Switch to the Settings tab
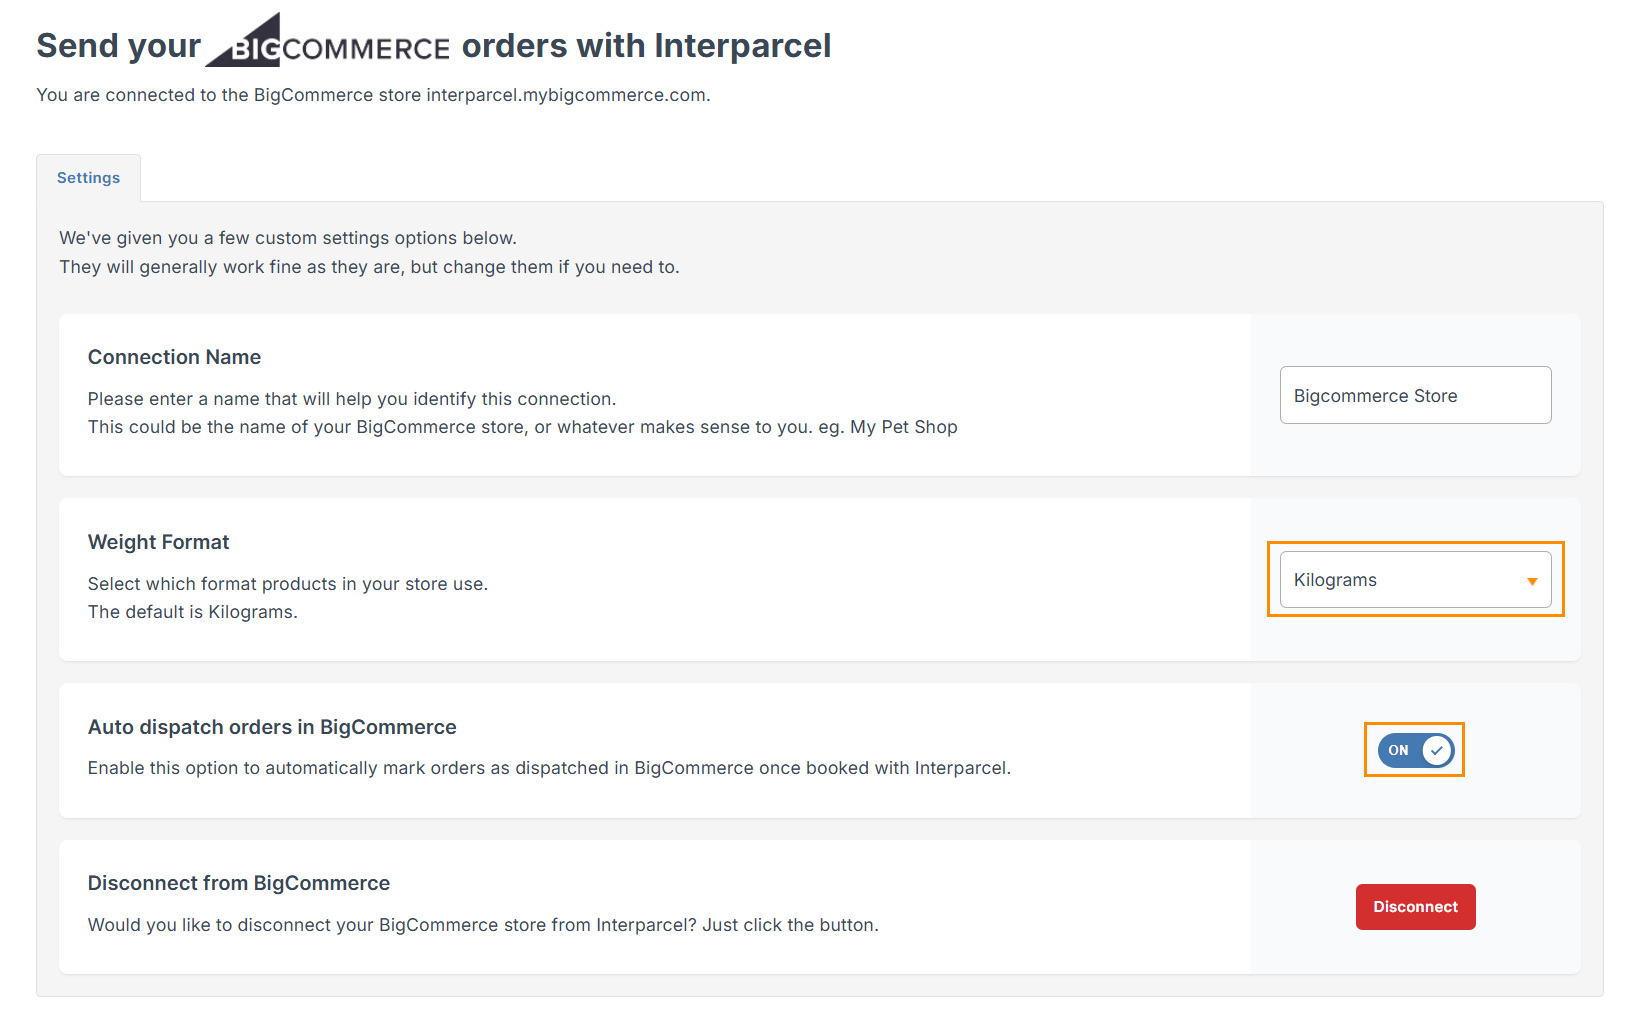Screen dimensions: 1648x1021 coord(88,178)
